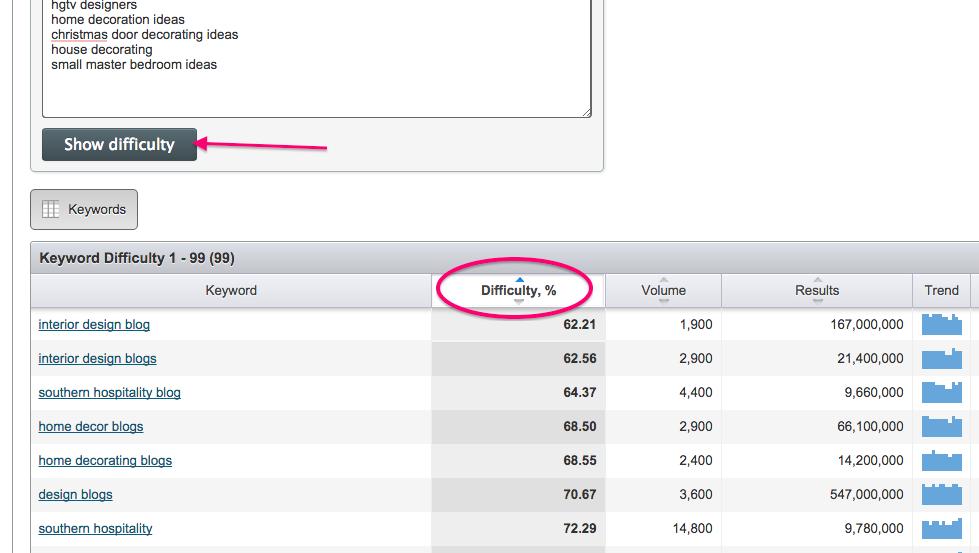Click the textarea resize handle corner

[586, 112]
